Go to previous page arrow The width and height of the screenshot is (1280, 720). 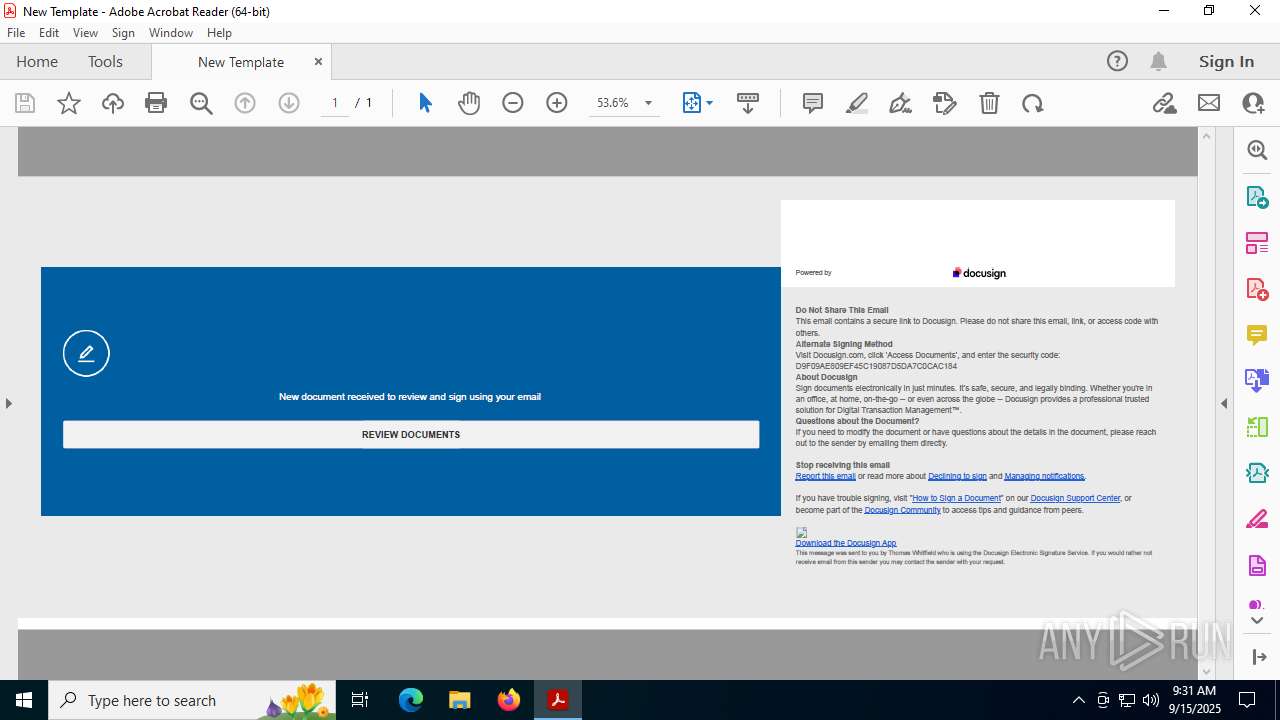pos(245,103)
